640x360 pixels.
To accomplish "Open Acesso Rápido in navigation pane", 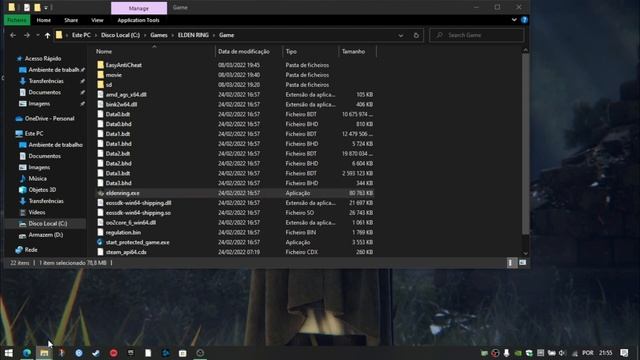I will tap(43, 58).
